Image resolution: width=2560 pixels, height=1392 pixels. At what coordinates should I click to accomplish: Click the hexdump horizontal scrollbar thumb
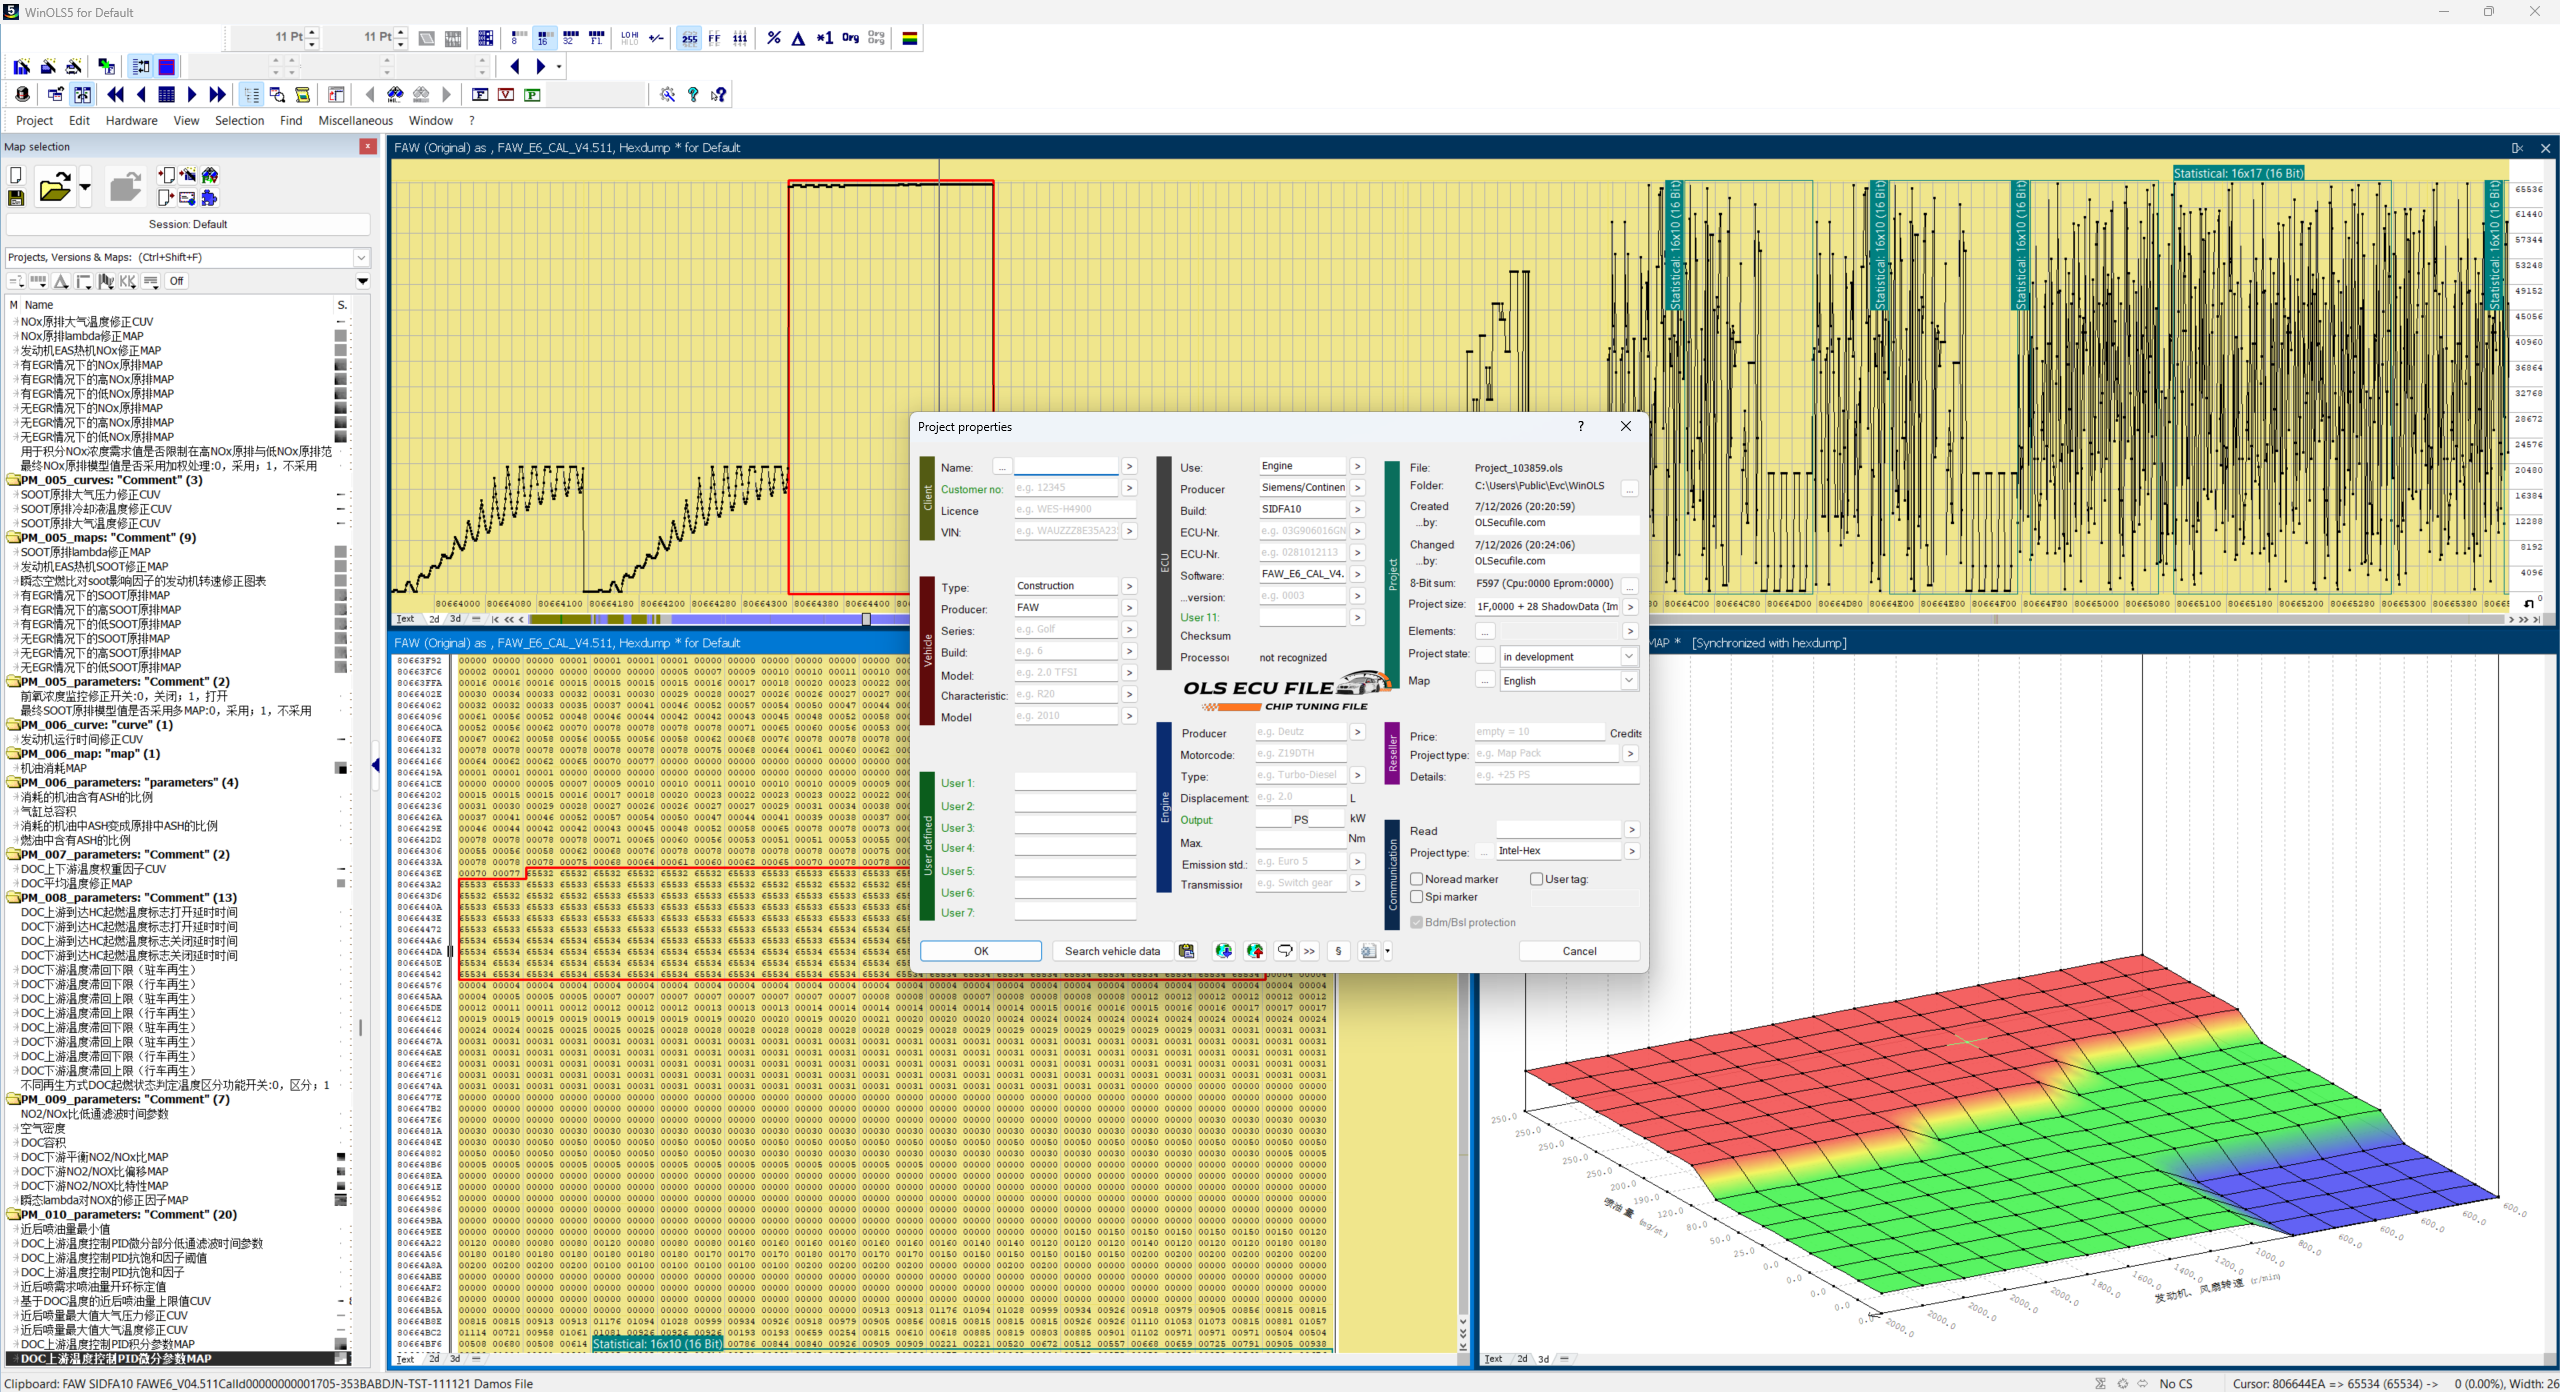pyautogui.click(x=866, y=619)
